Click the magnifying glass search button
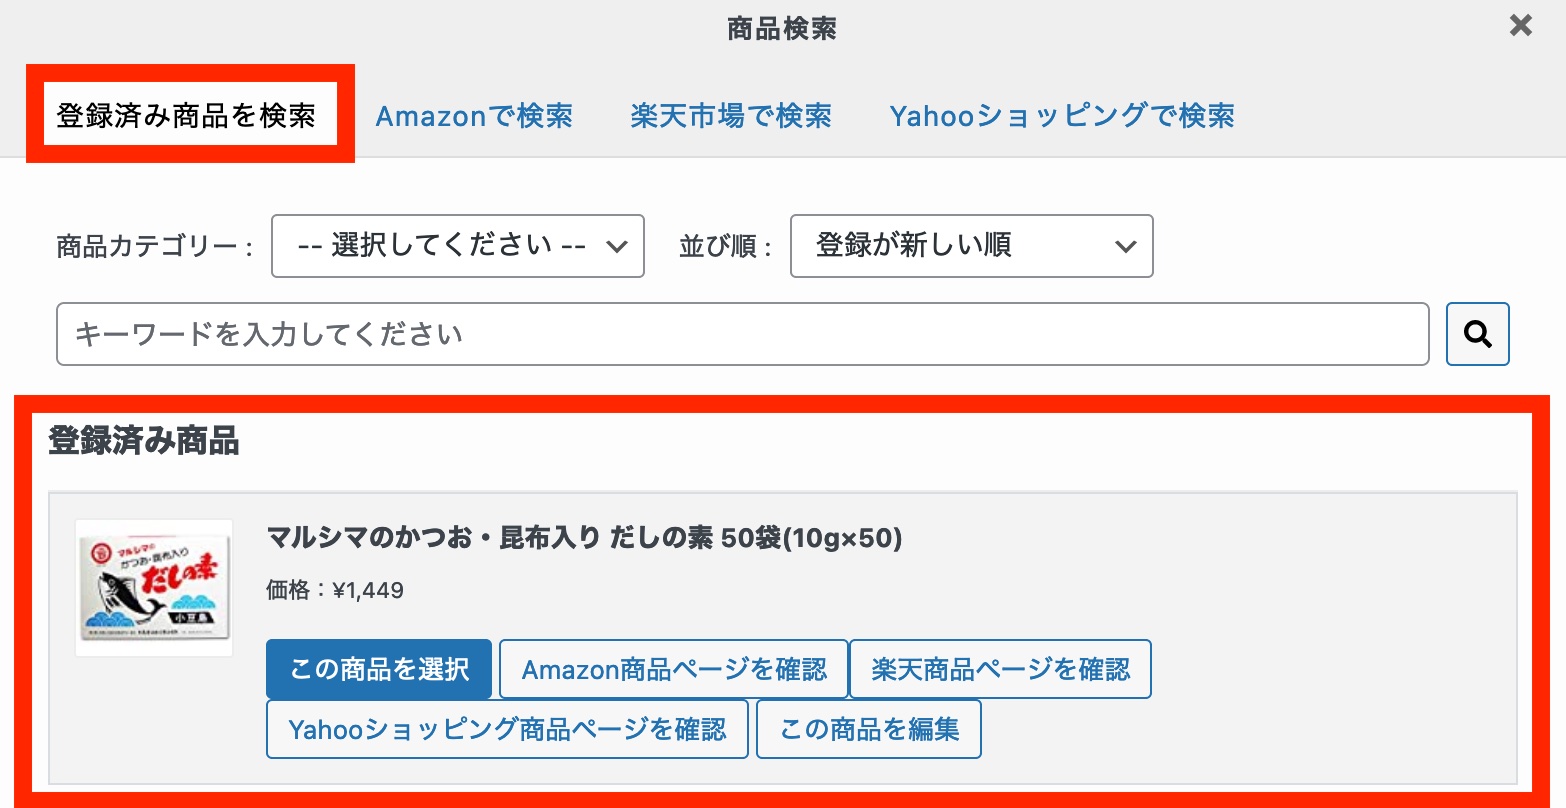1566x808 pixels. [1477, 334]
